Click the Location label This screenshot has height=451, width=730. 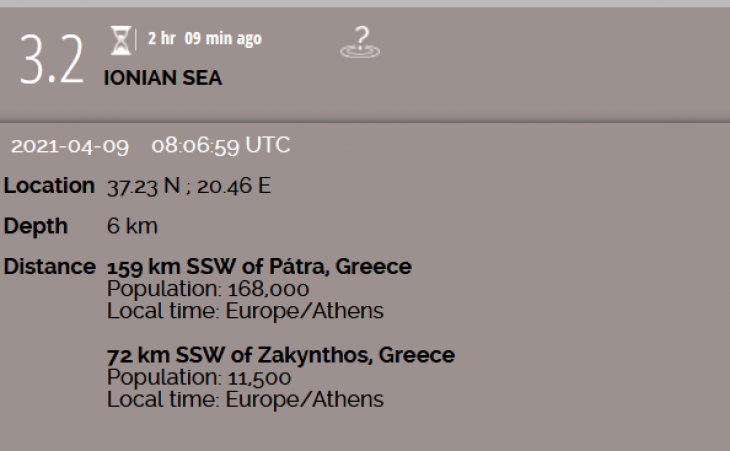49,186
